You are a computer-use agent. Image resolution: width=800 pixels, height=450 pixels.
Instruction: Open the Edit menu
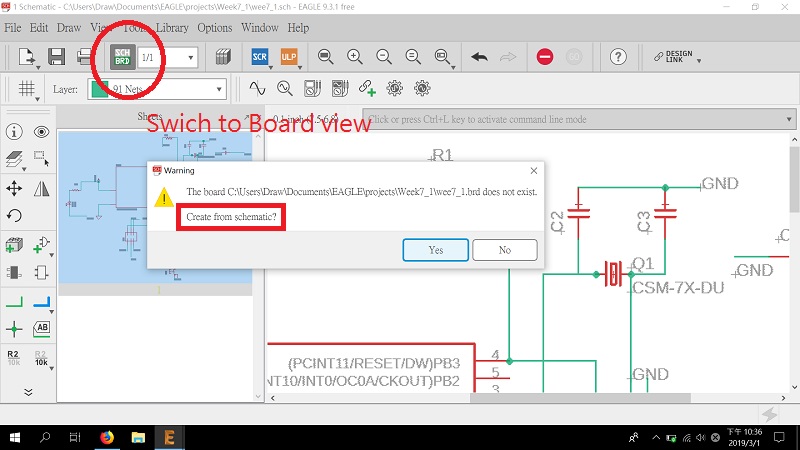point(39,28)
